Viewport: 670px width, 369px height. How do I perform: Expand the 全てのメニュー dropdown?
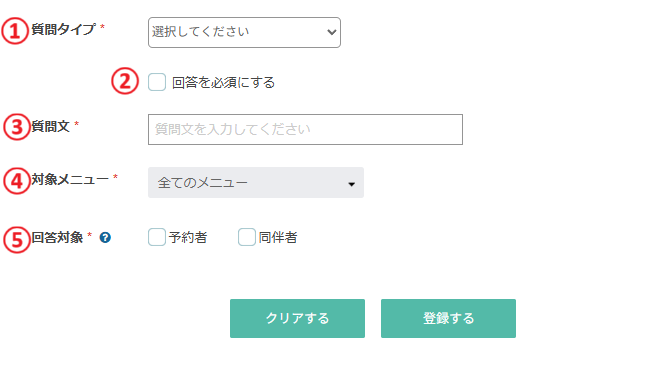(x=256, y=183)
